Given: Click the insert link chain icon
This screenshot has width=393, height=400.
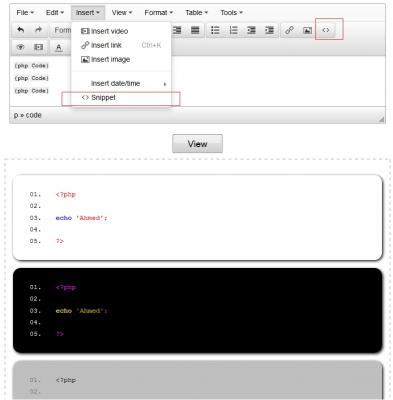Looking at the screenshot, I should pyautogui.click(x=289, y=30).
